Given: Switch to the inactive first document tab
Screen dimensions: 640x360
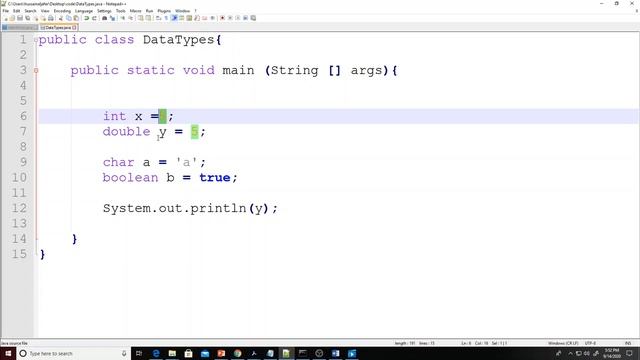Looking at the screenshot, I should 20,27.
